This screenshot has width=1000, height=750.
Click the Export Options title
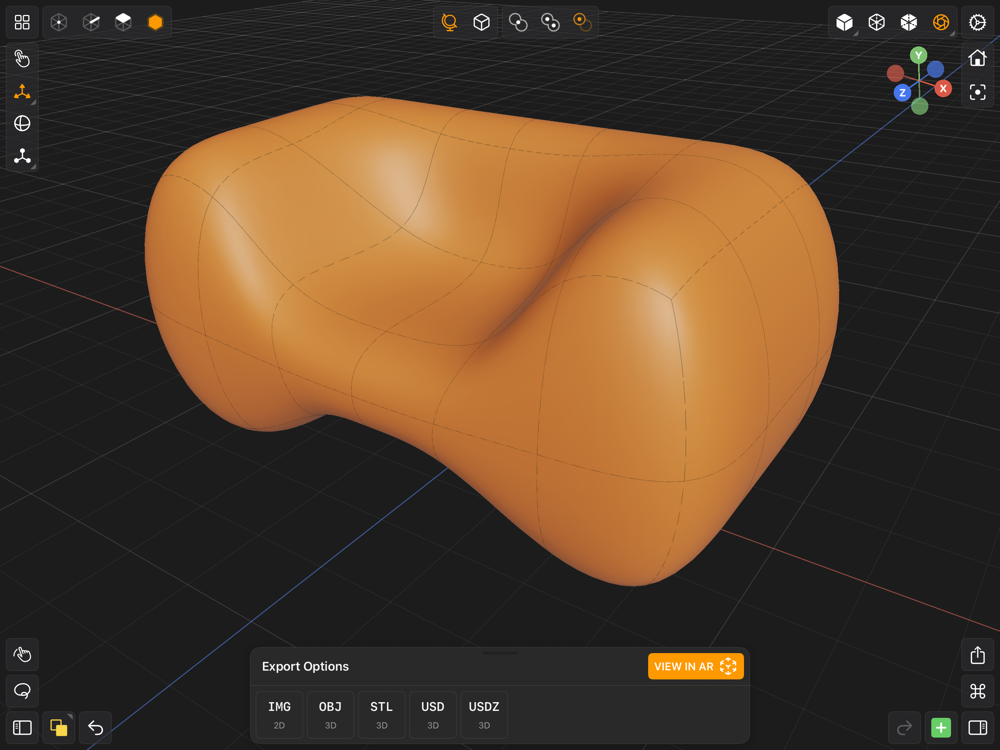(x=305, y=666)
